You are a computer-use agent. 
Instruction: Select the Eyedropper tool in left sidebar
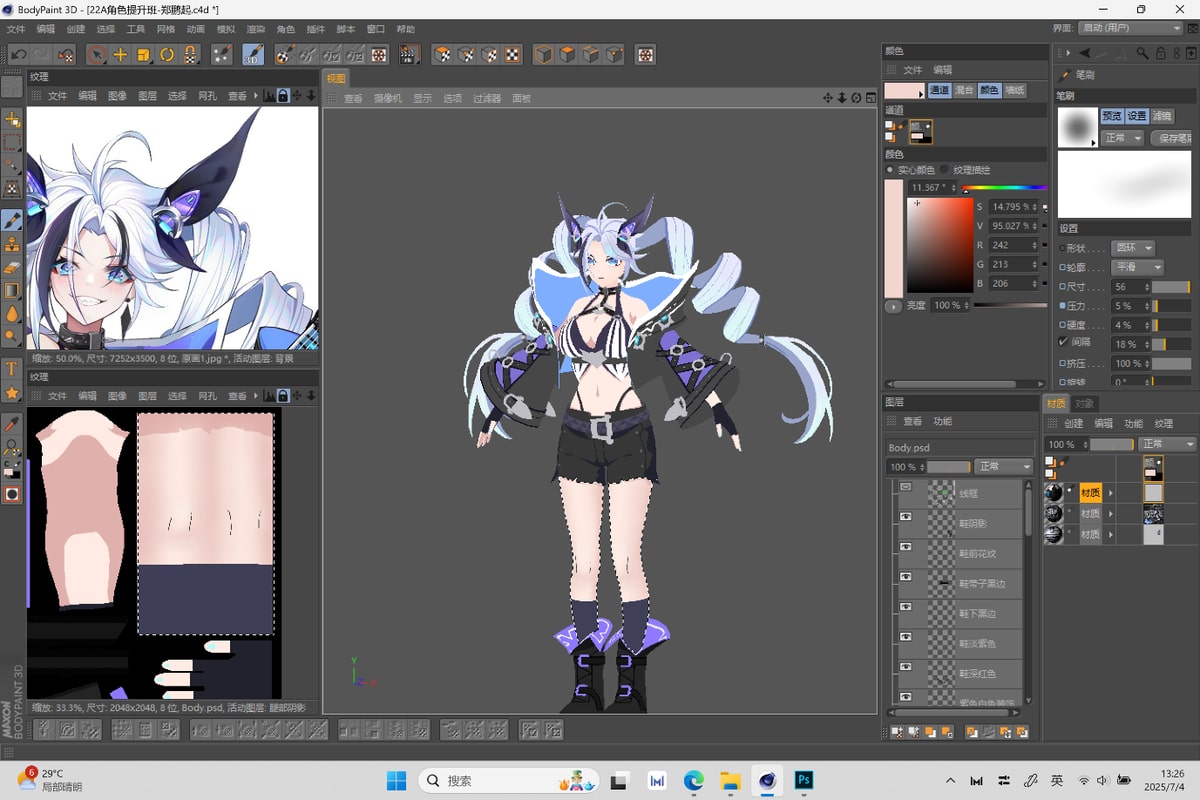pyautogui.click(x=12, y=423)
